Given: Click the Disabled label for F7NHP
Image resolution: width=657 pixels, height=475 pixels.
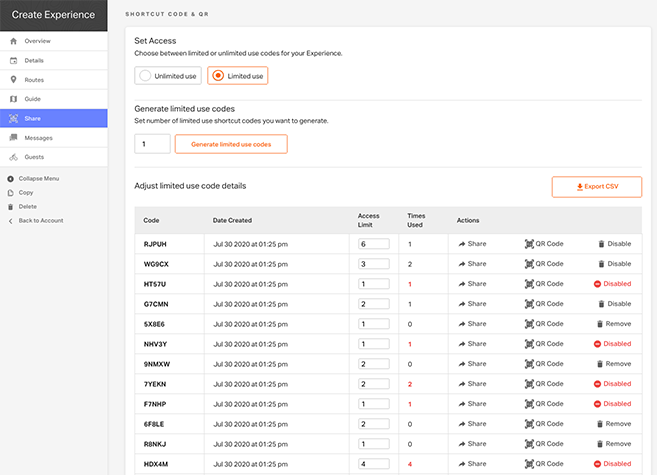Looking at the screenshot, I should 617,404.
